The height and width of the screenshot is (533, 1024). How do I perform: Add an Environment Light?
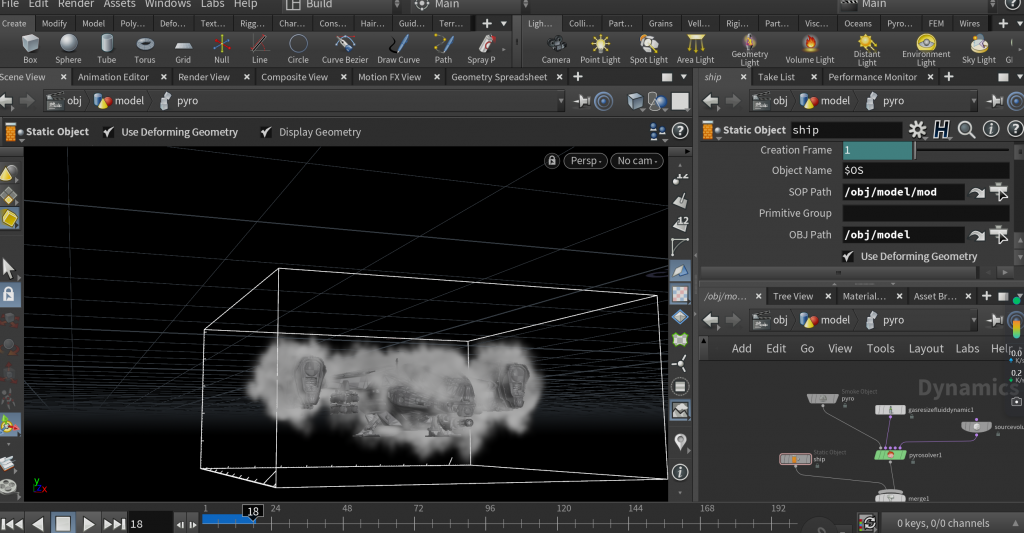pyautogui.click(x=926, y=50)
